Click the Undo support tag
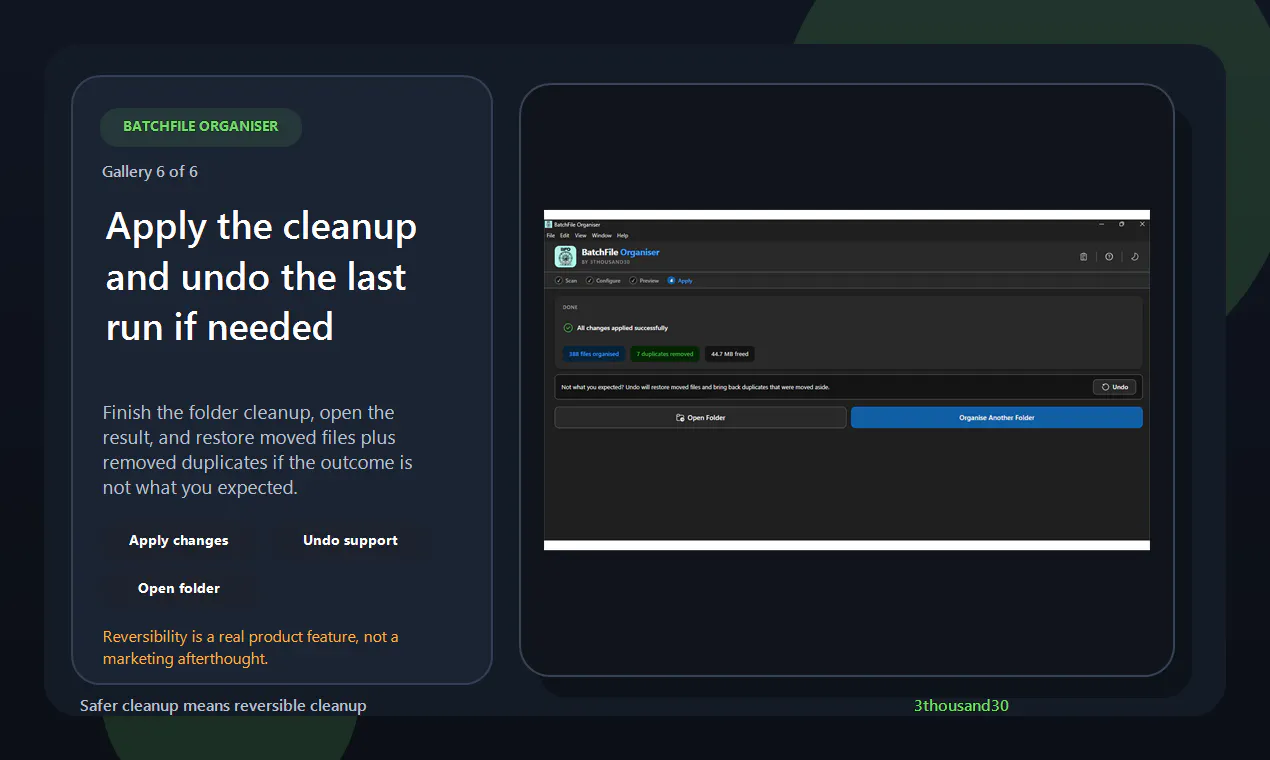The height and width of the screenshot is (760, 1270). pyautogui.click(x=350, y=541)
